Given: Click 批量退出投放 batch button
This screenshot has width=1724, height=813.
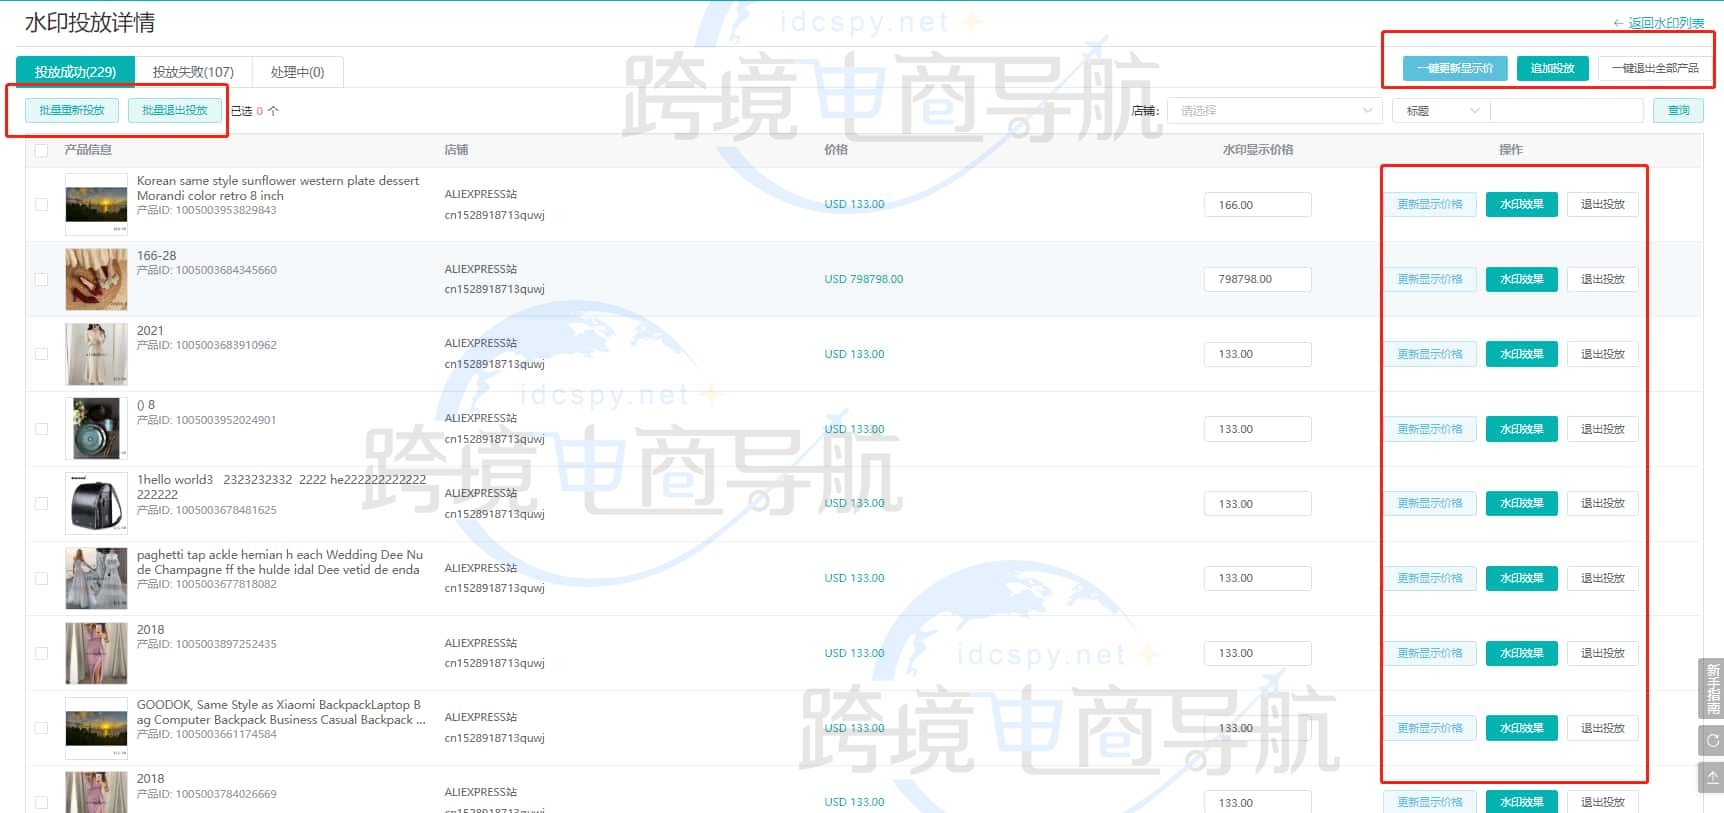Looking at the screenshot, I should [x=175, y=110].
